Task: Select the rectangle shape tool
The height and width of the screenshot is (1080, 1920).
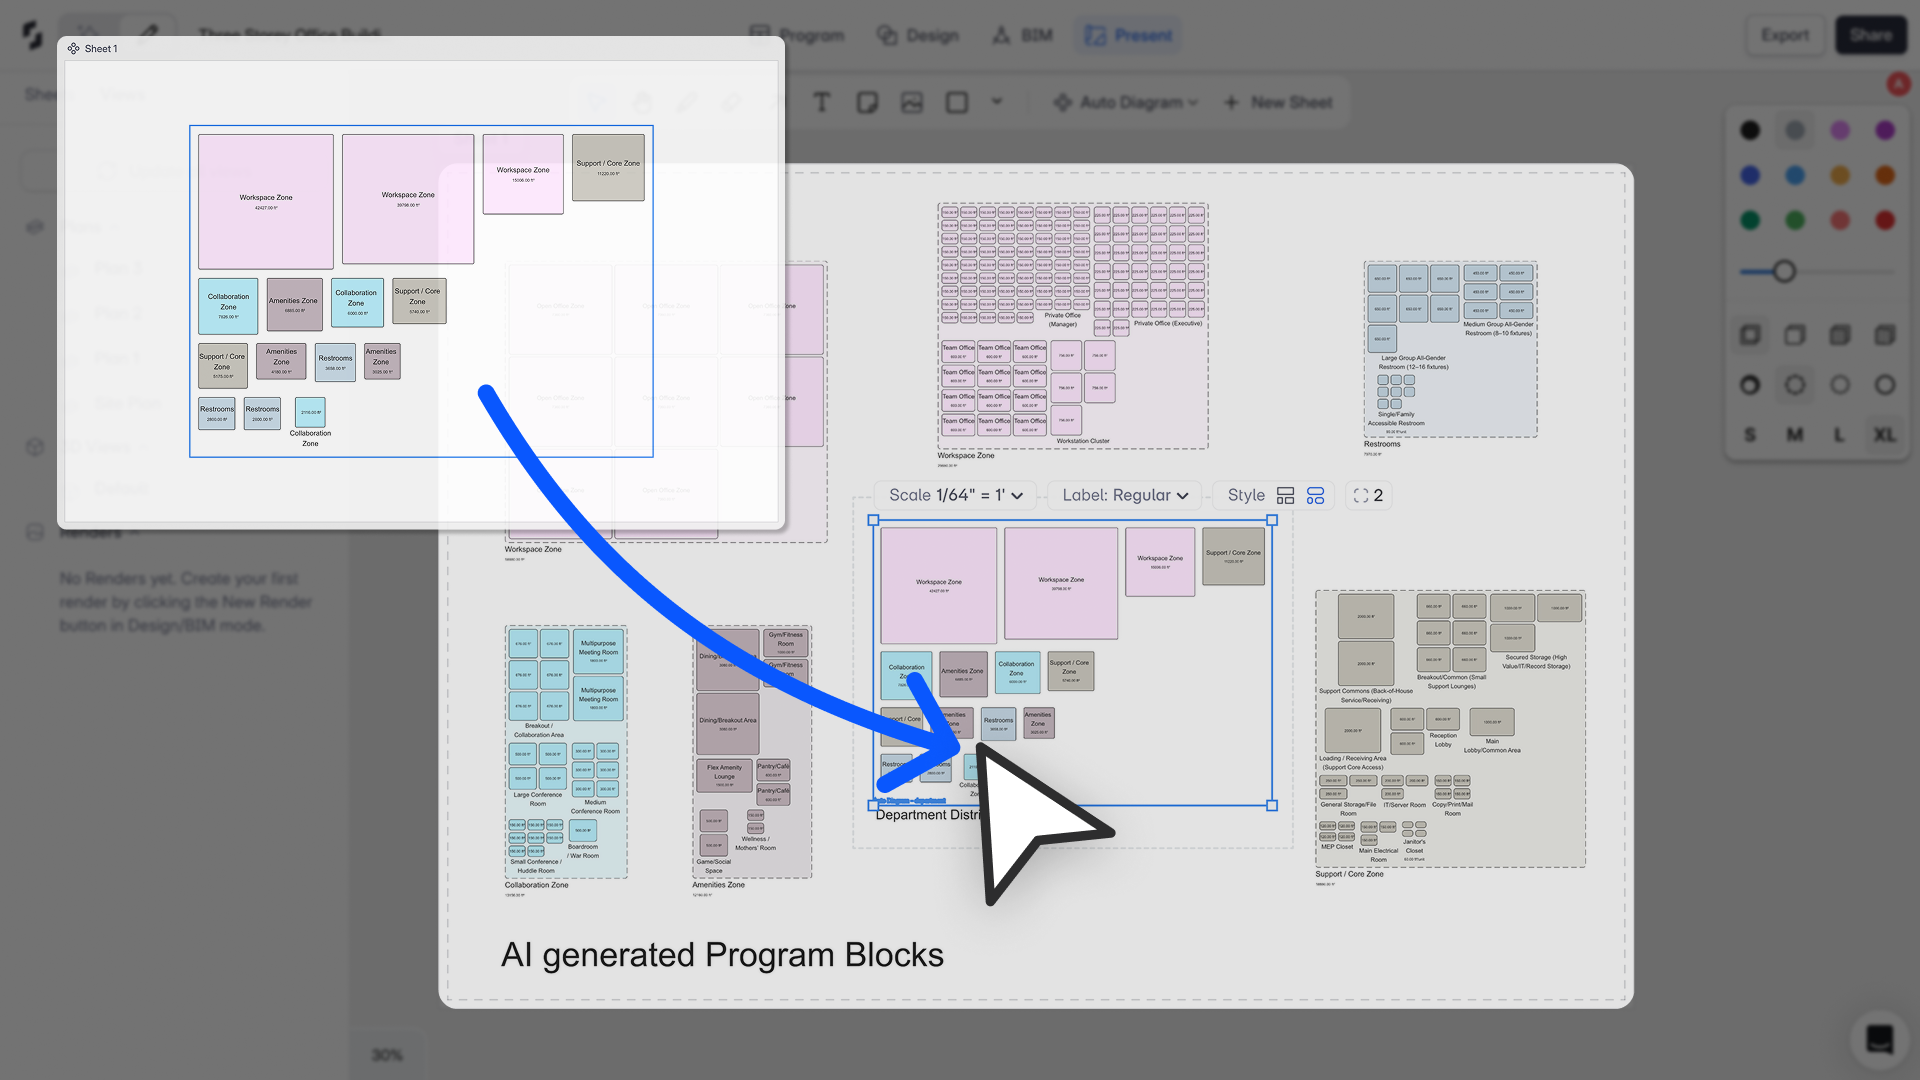Action: pos(957,102)
